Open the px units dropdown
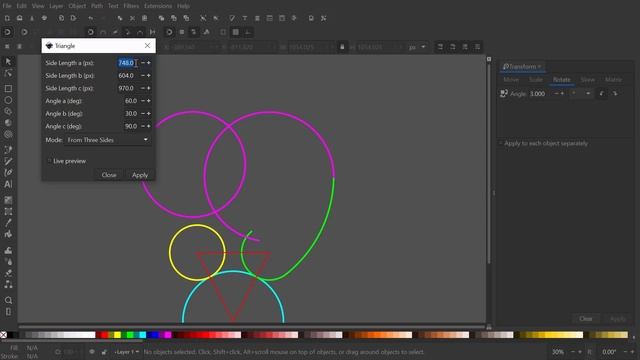Screen dimensions: 640x360 coord(417,47)
